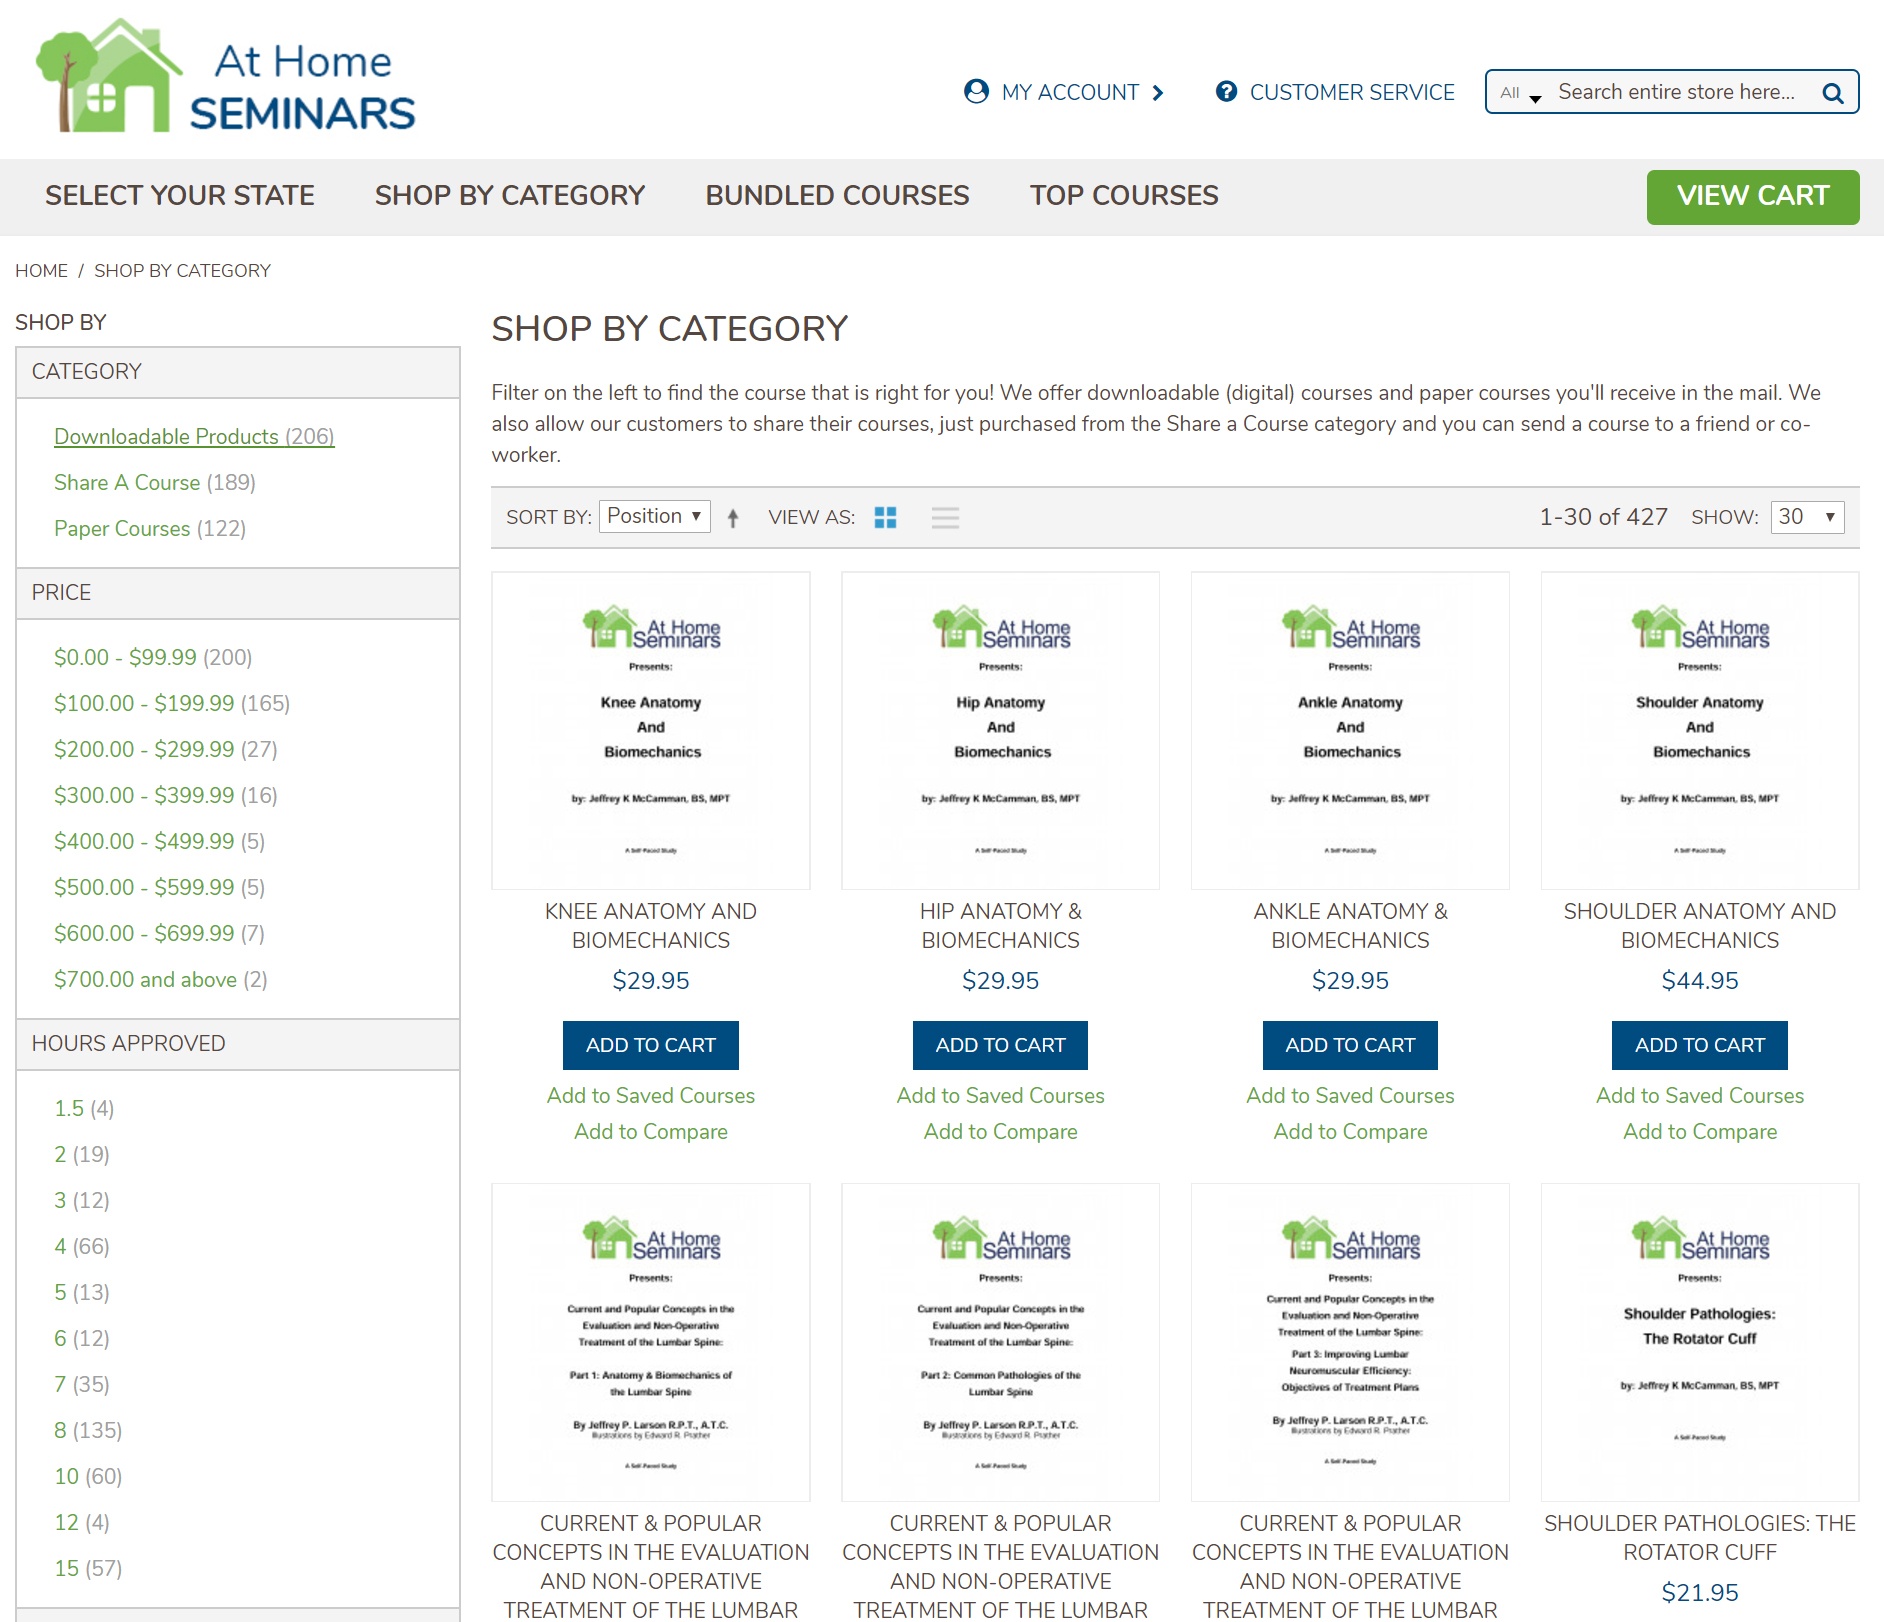Screen dimensions: 1884x1622
Task: Open My Account link text
Action: 1070,92
